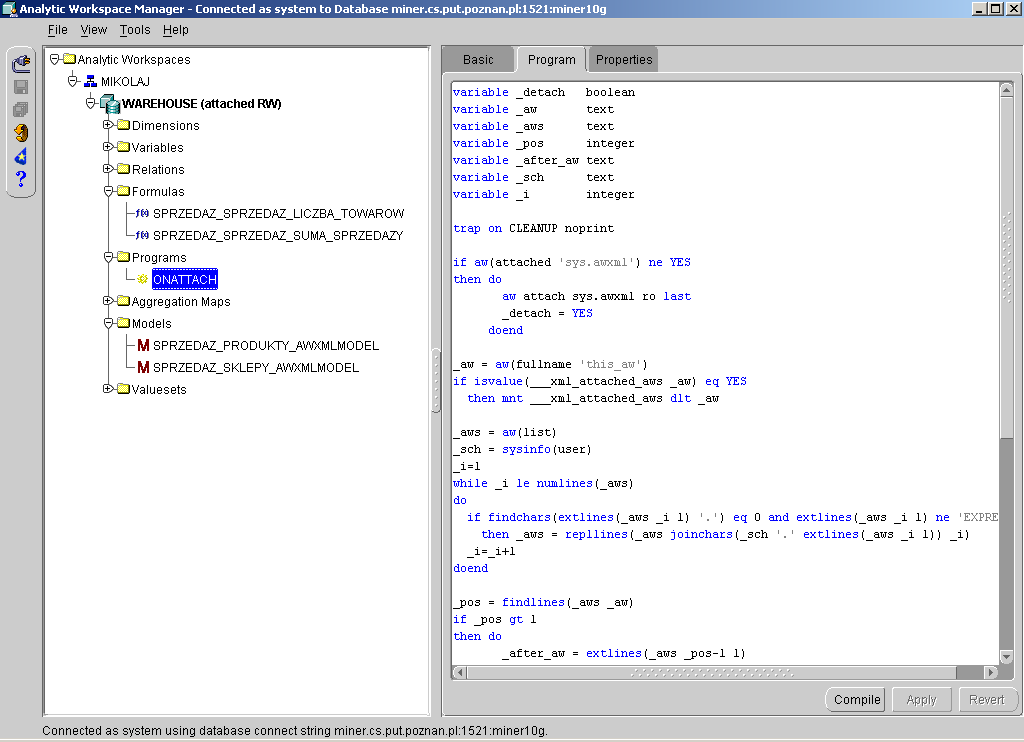Click the grayed stacked floppies save-all icon

pyautogui.click(x=21, y=110)
